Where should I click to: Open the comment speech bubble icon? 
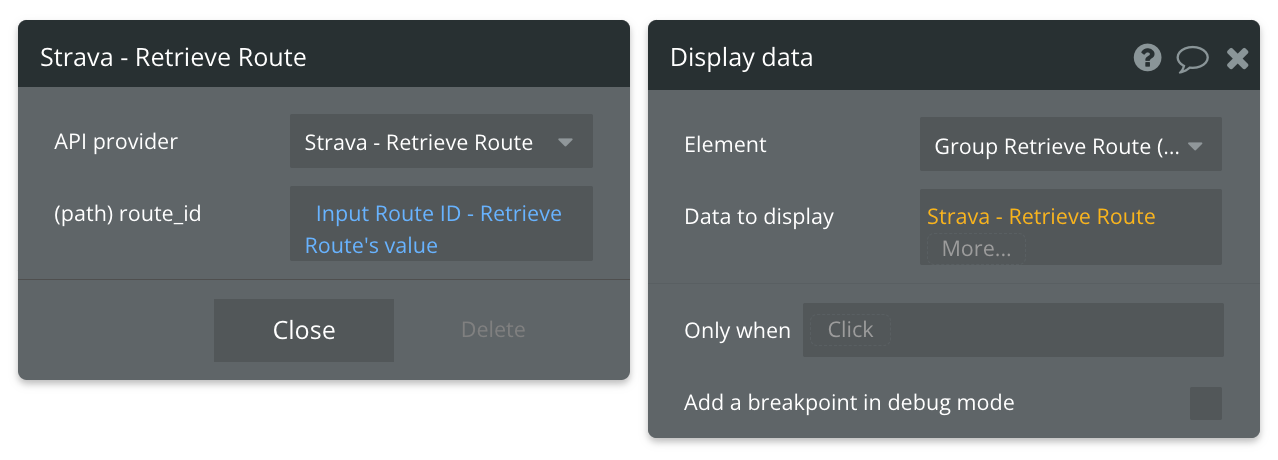tap(1192, 59)
